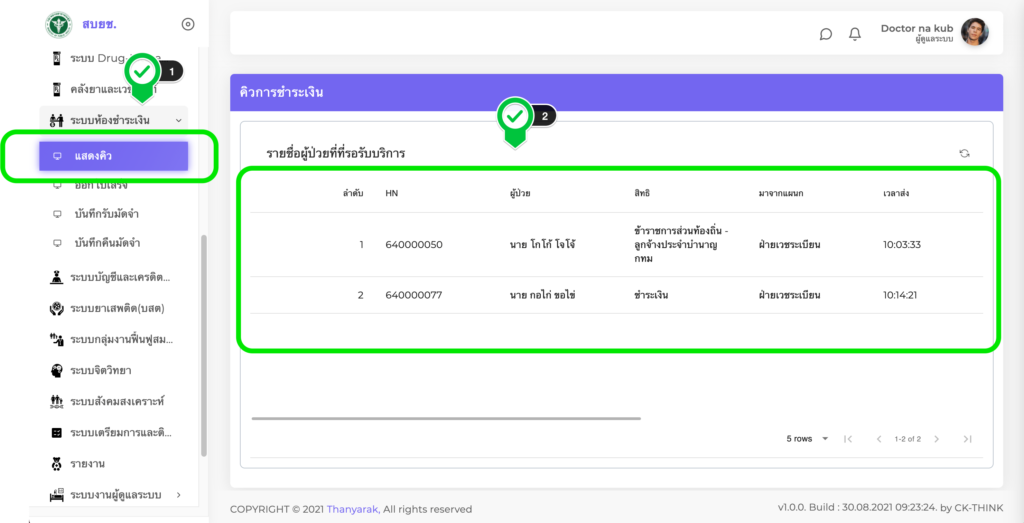The image size is (1024, 523).
Task: Select บันทึกรับมัดจำ in the sidebar
Action: 106,214
